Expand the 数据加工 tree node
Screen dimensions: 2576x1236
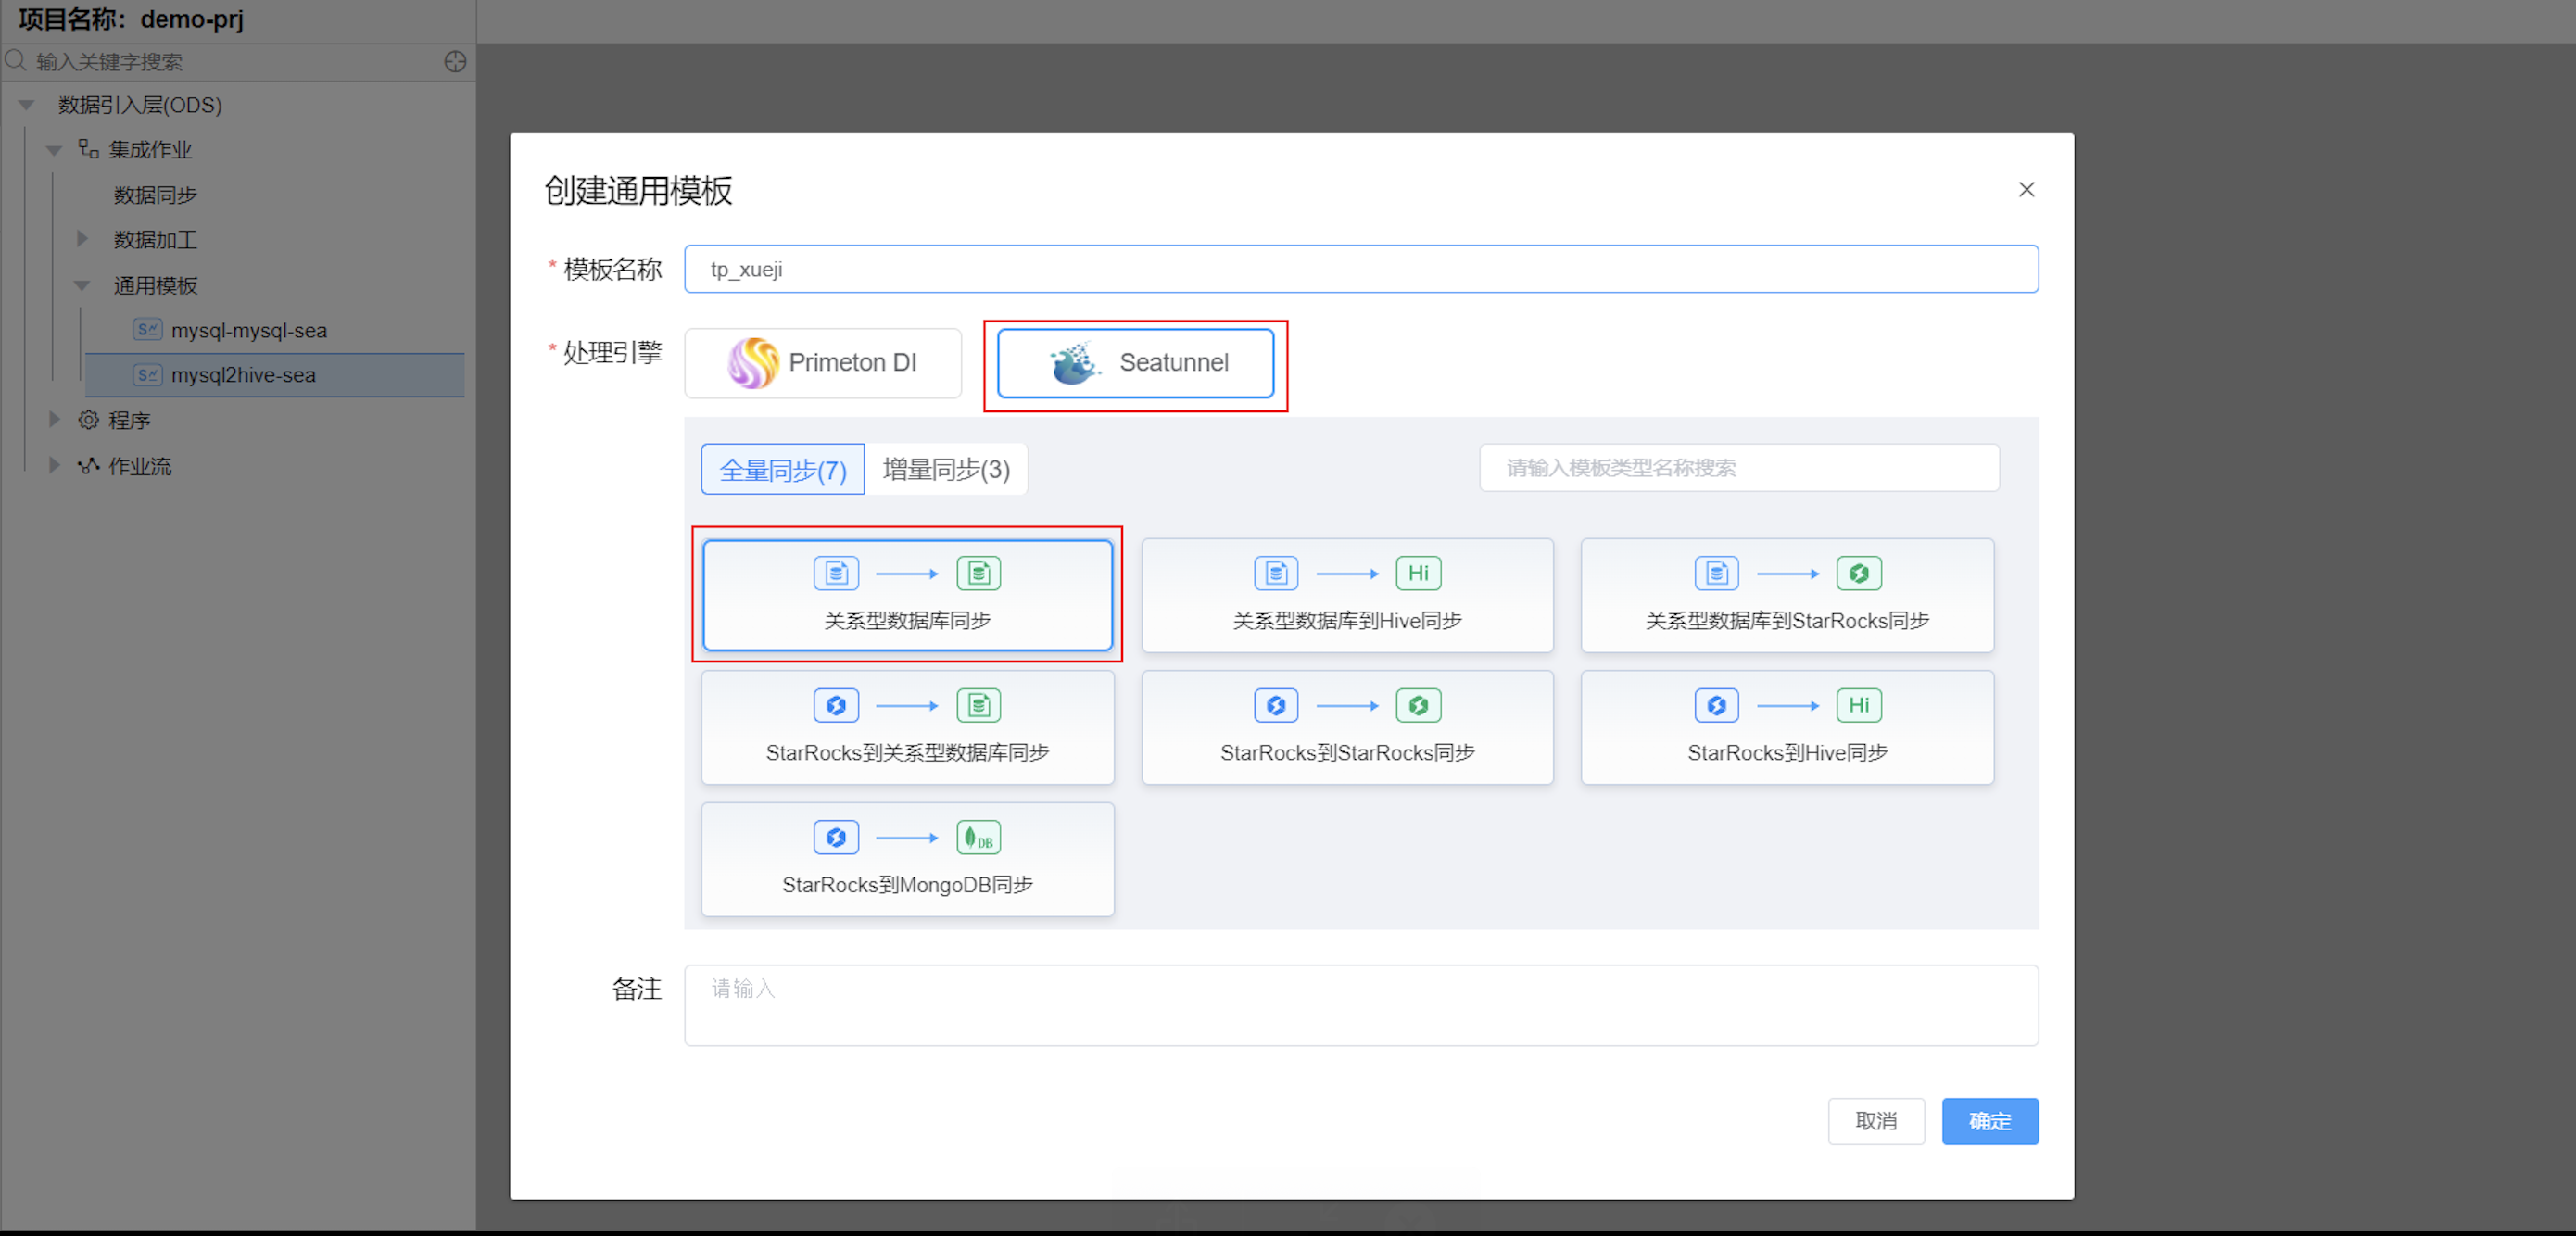pyautogui.click(x=83, y=239)
